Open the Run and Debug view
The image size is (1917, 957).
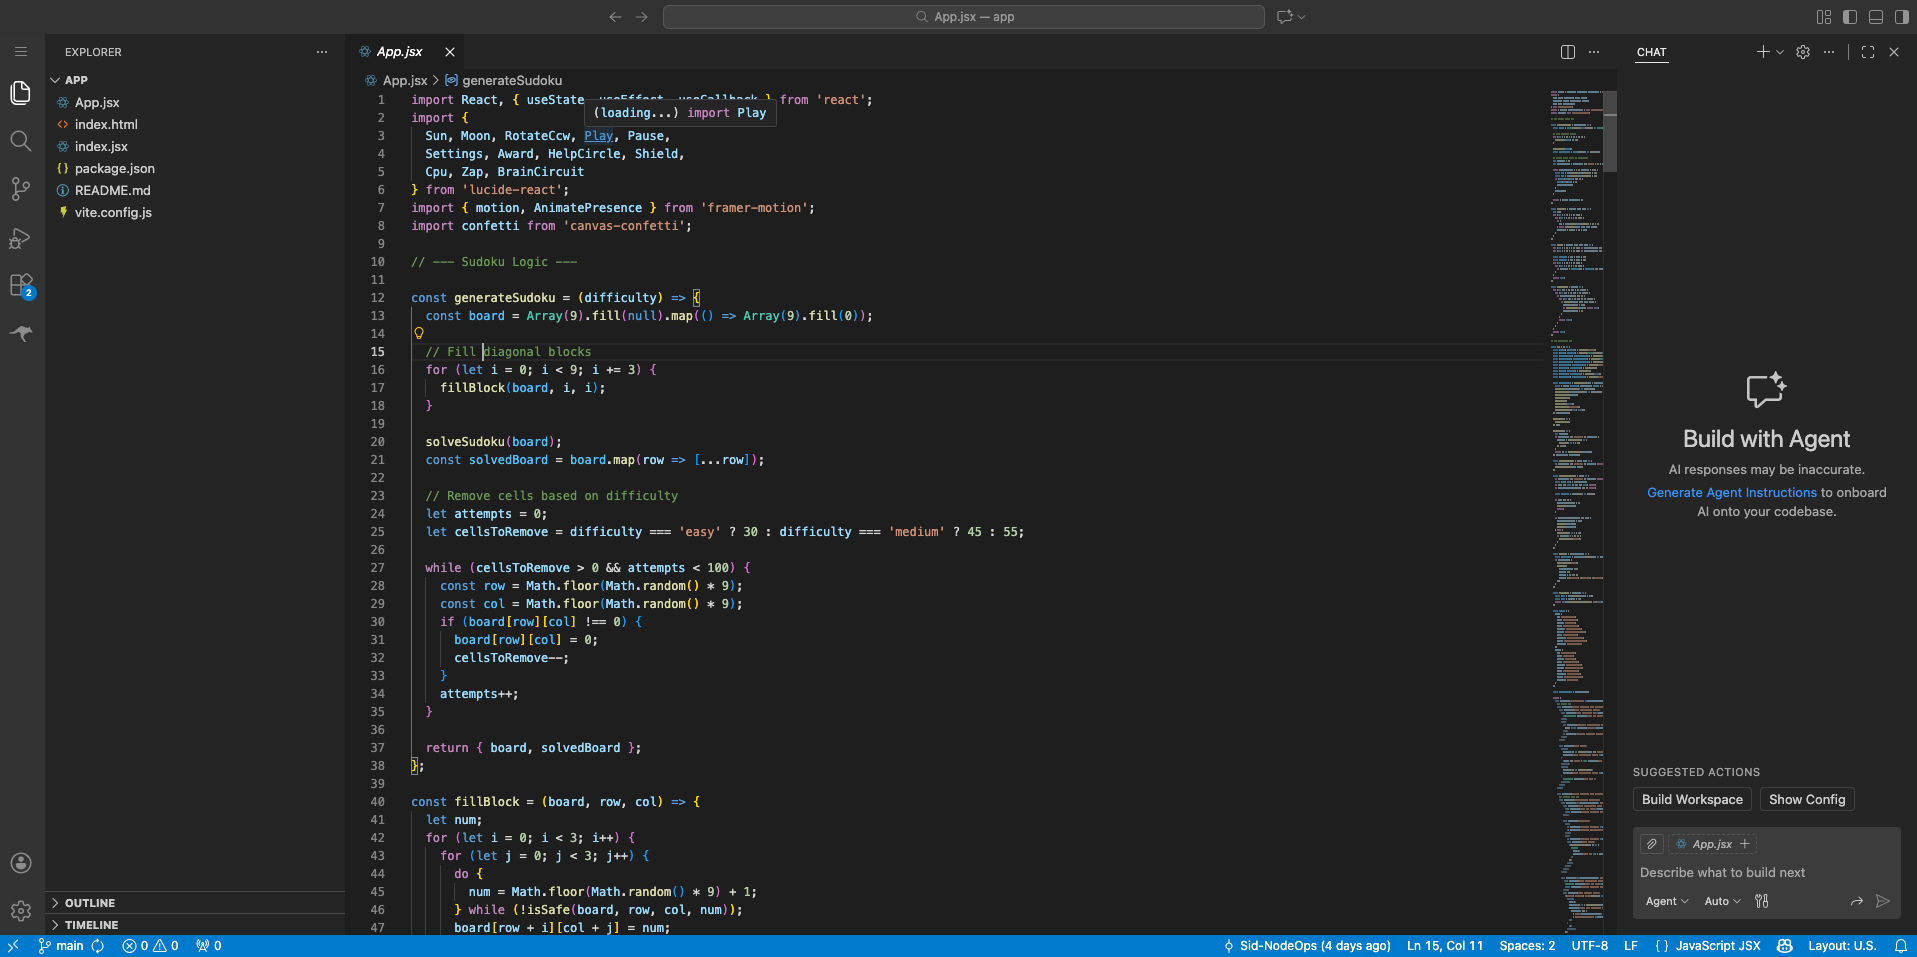pyautogui.click(x=21, y=238)
